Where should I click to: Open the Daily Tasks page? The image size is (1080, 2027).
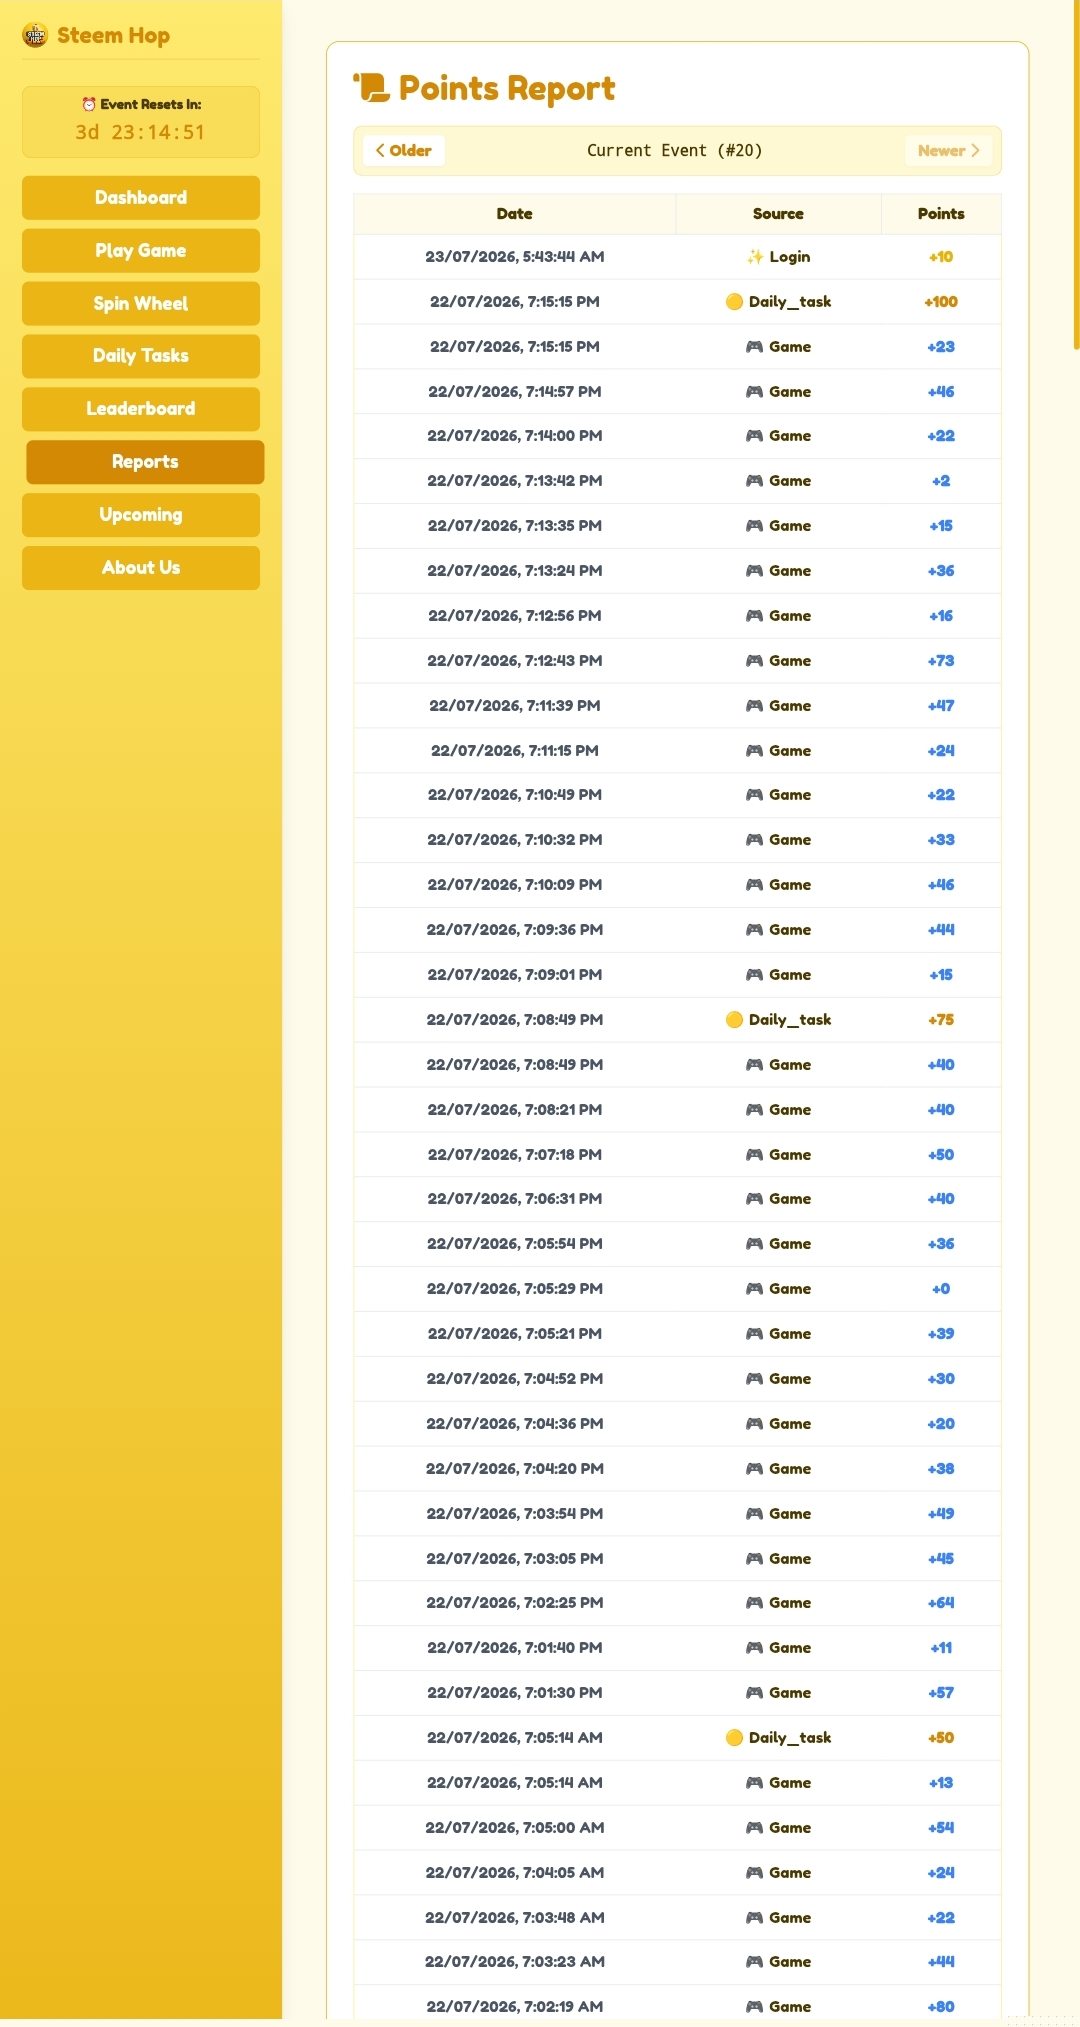point(141,356)
